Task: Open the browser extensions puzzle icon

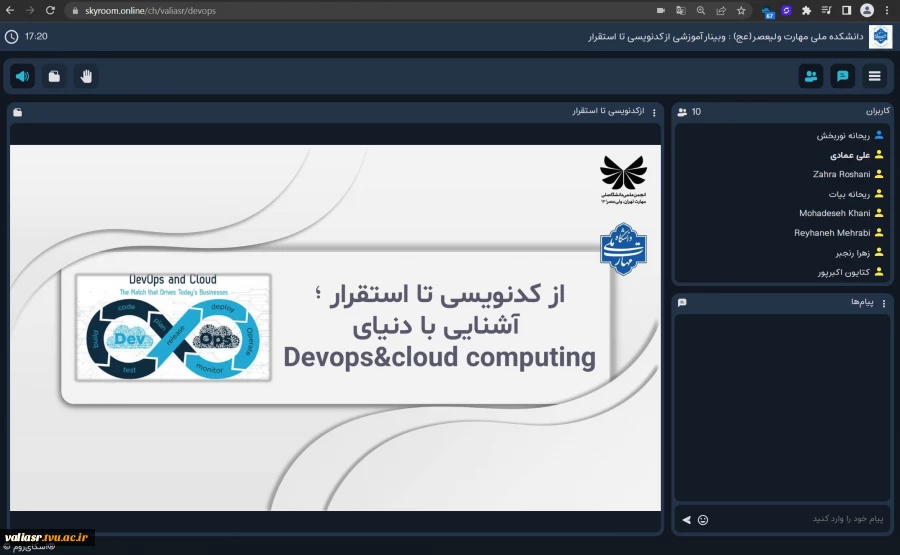Action: (x=806, y=10)
